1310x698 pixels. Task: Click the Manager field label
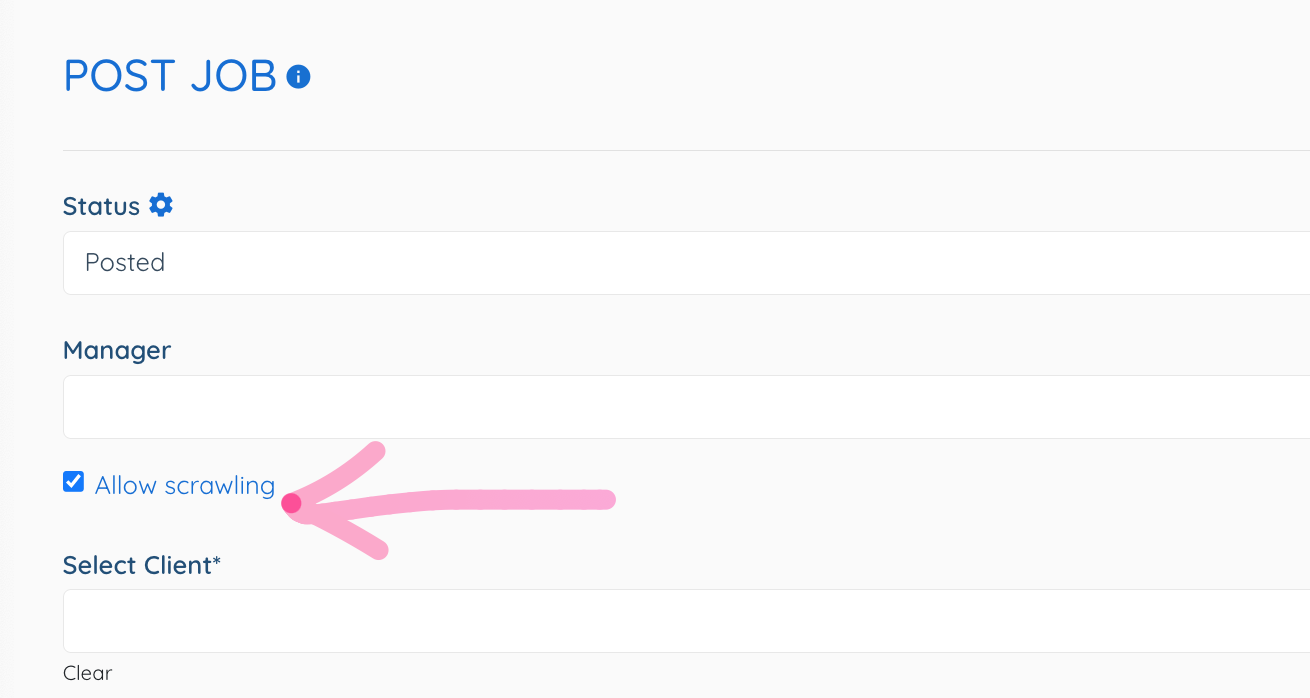(117, 350)
